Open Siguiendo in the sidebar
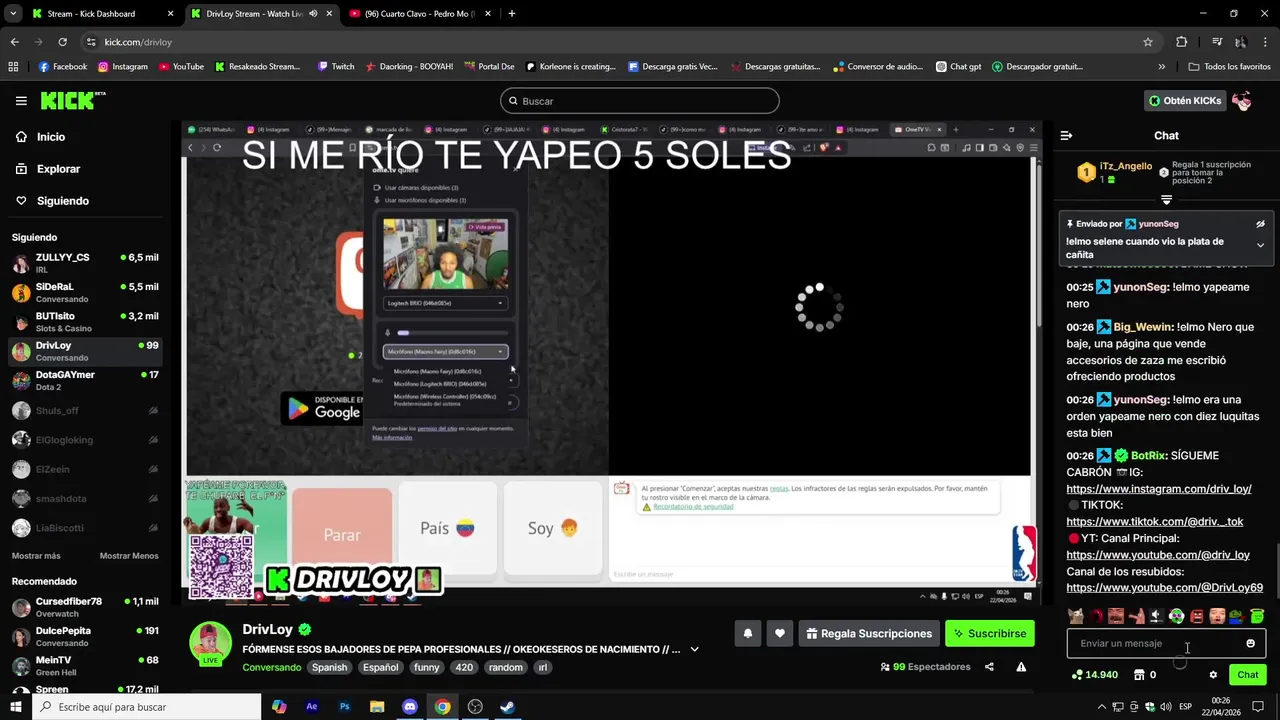The image size is (1280, 720). [x=62, y=201]
